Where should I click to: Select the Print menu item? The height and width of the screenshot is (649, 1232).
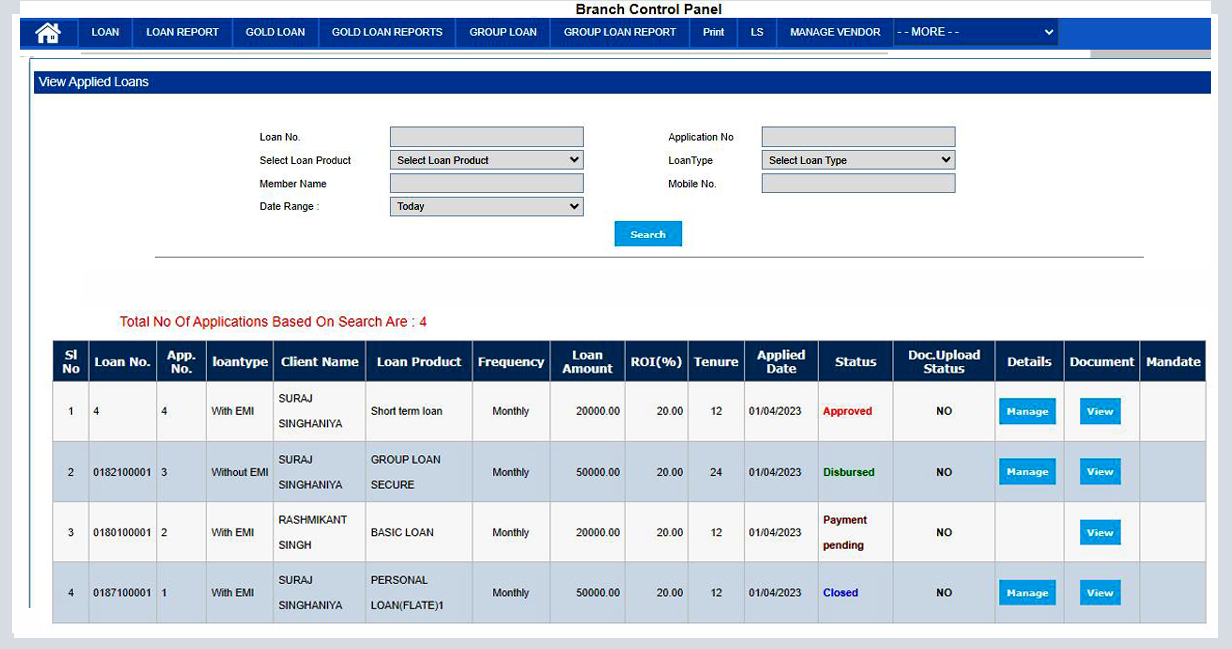(712, 31)
